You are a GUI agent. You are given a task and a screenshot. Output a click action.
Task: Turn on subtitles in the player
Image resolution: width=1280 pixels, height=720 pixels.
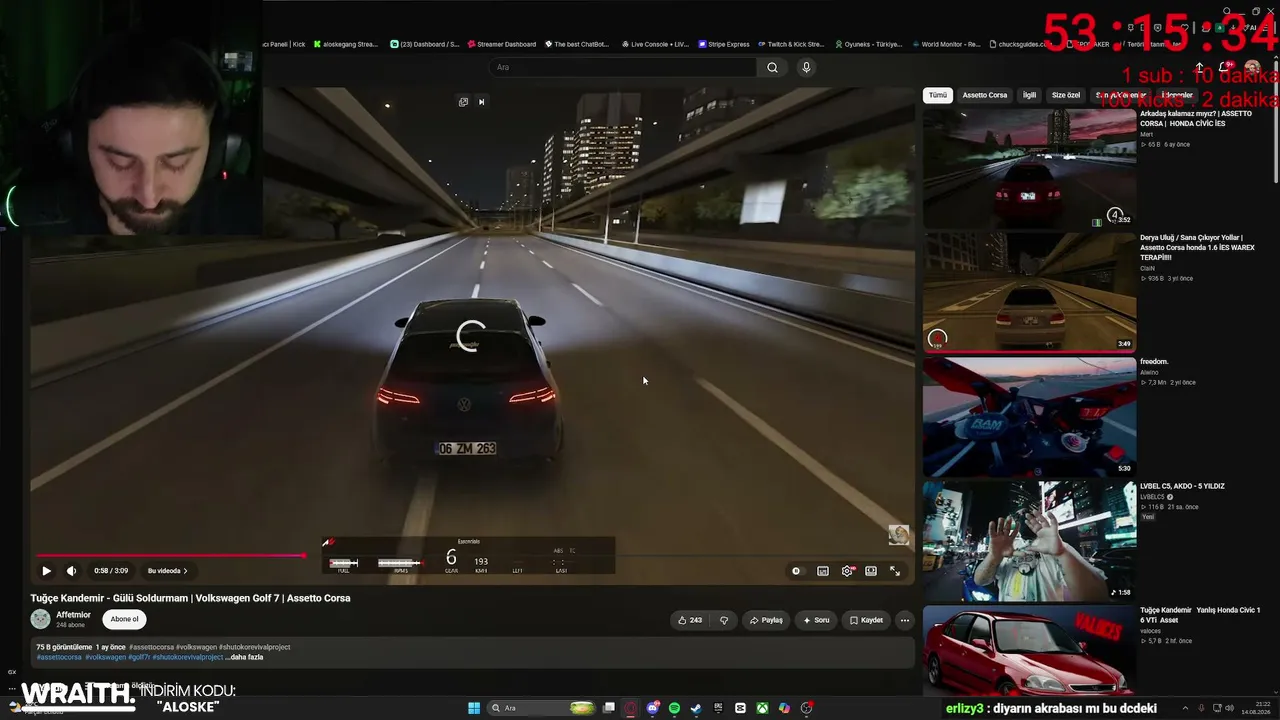(823, 571)
